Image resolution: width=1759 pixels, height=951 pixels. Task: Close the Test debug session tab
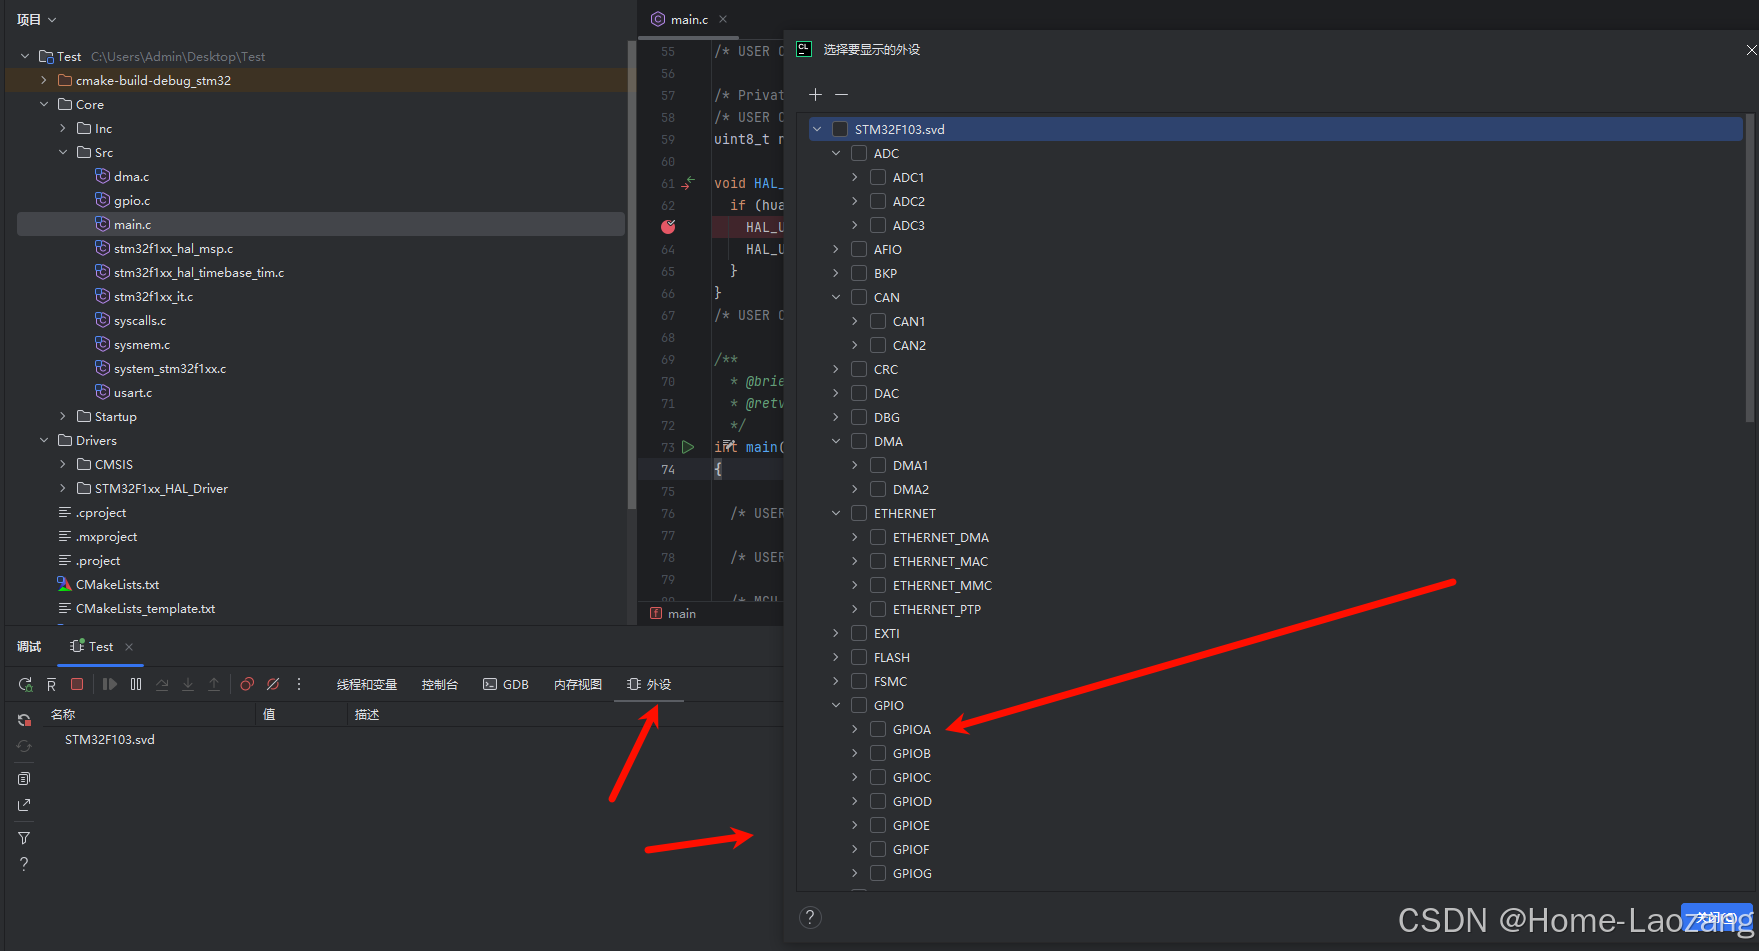(129, 647)
